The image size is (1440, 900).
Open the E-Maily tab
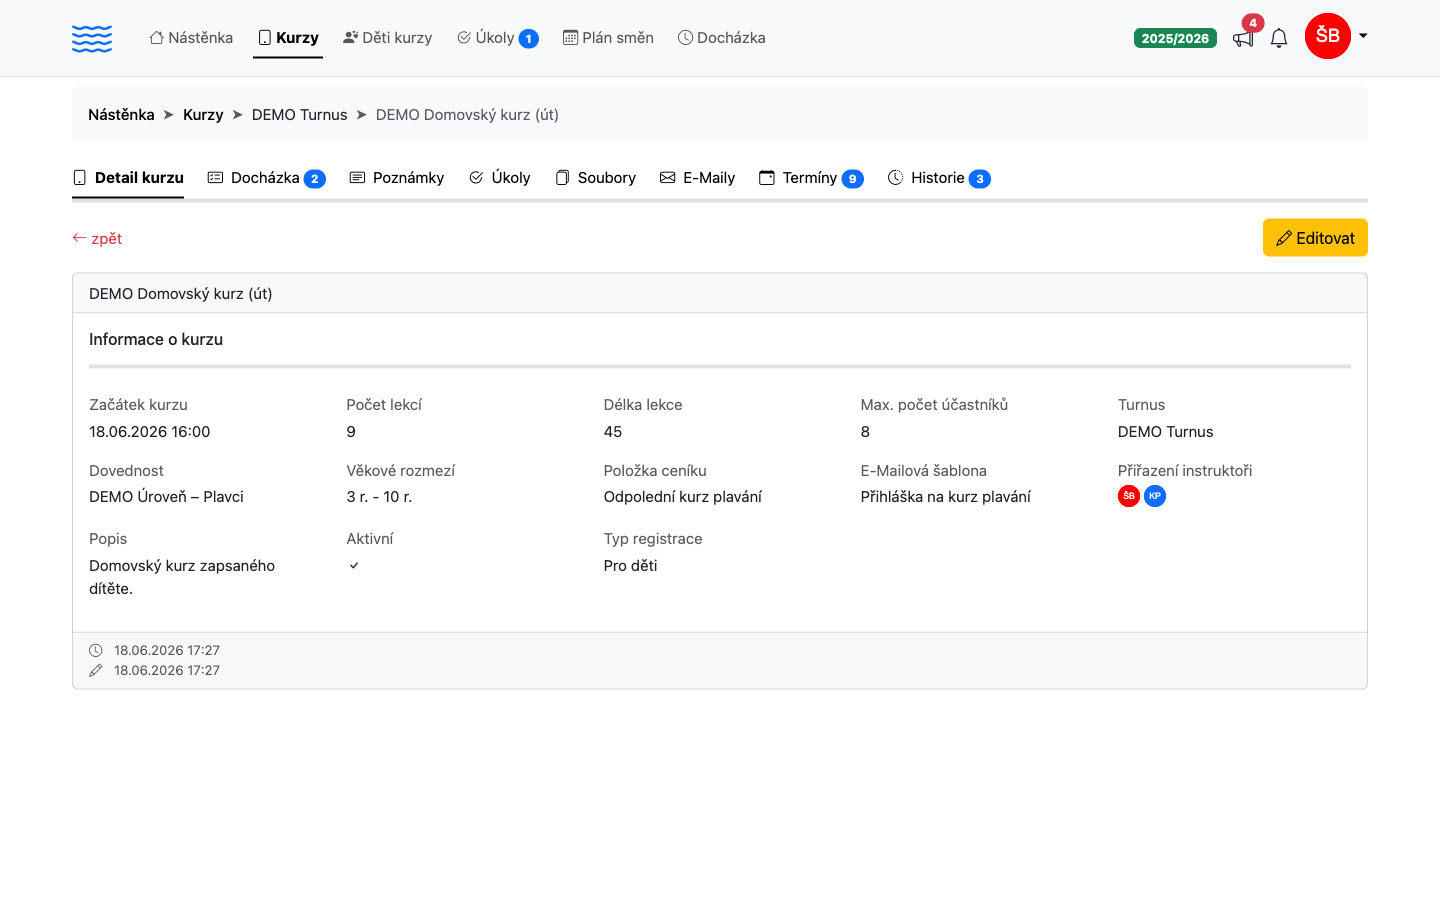[x=697, y=178]
